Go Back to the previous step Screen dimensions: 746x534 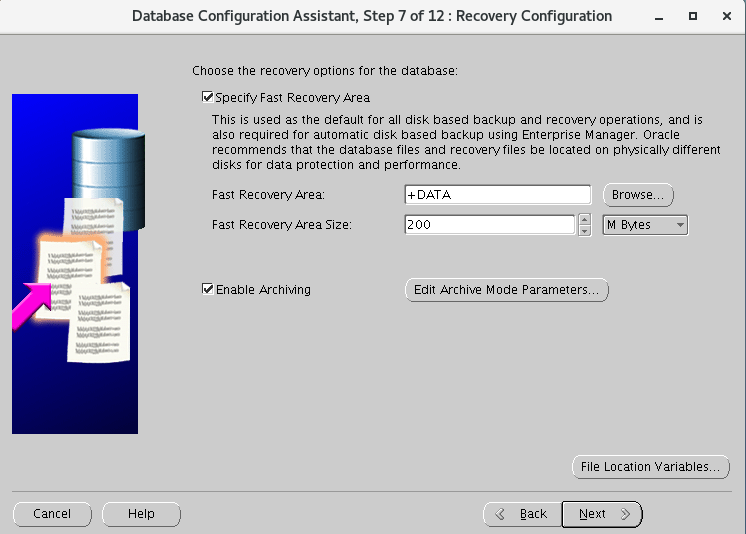522,514
